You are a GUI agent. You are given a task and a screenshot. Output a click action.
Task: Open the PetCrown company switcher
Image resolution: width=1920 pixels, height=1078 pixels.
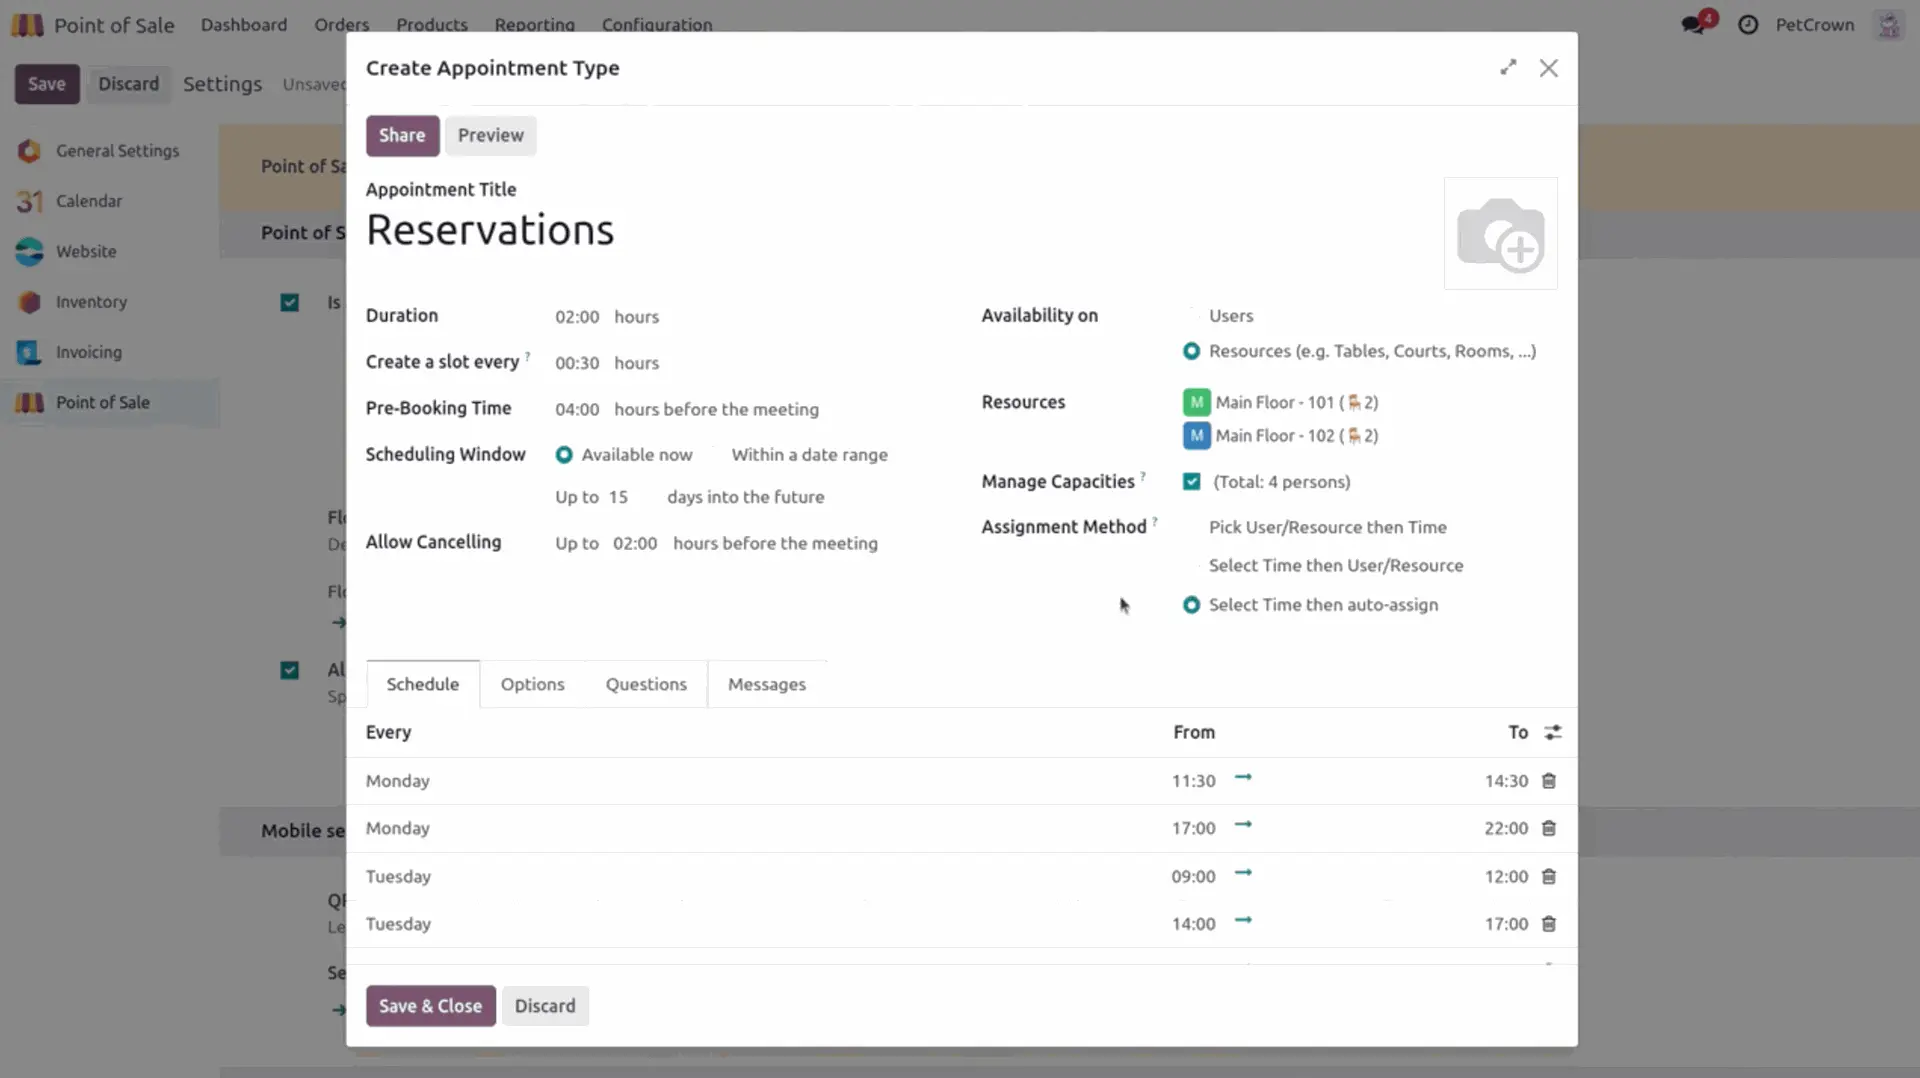1814,25
